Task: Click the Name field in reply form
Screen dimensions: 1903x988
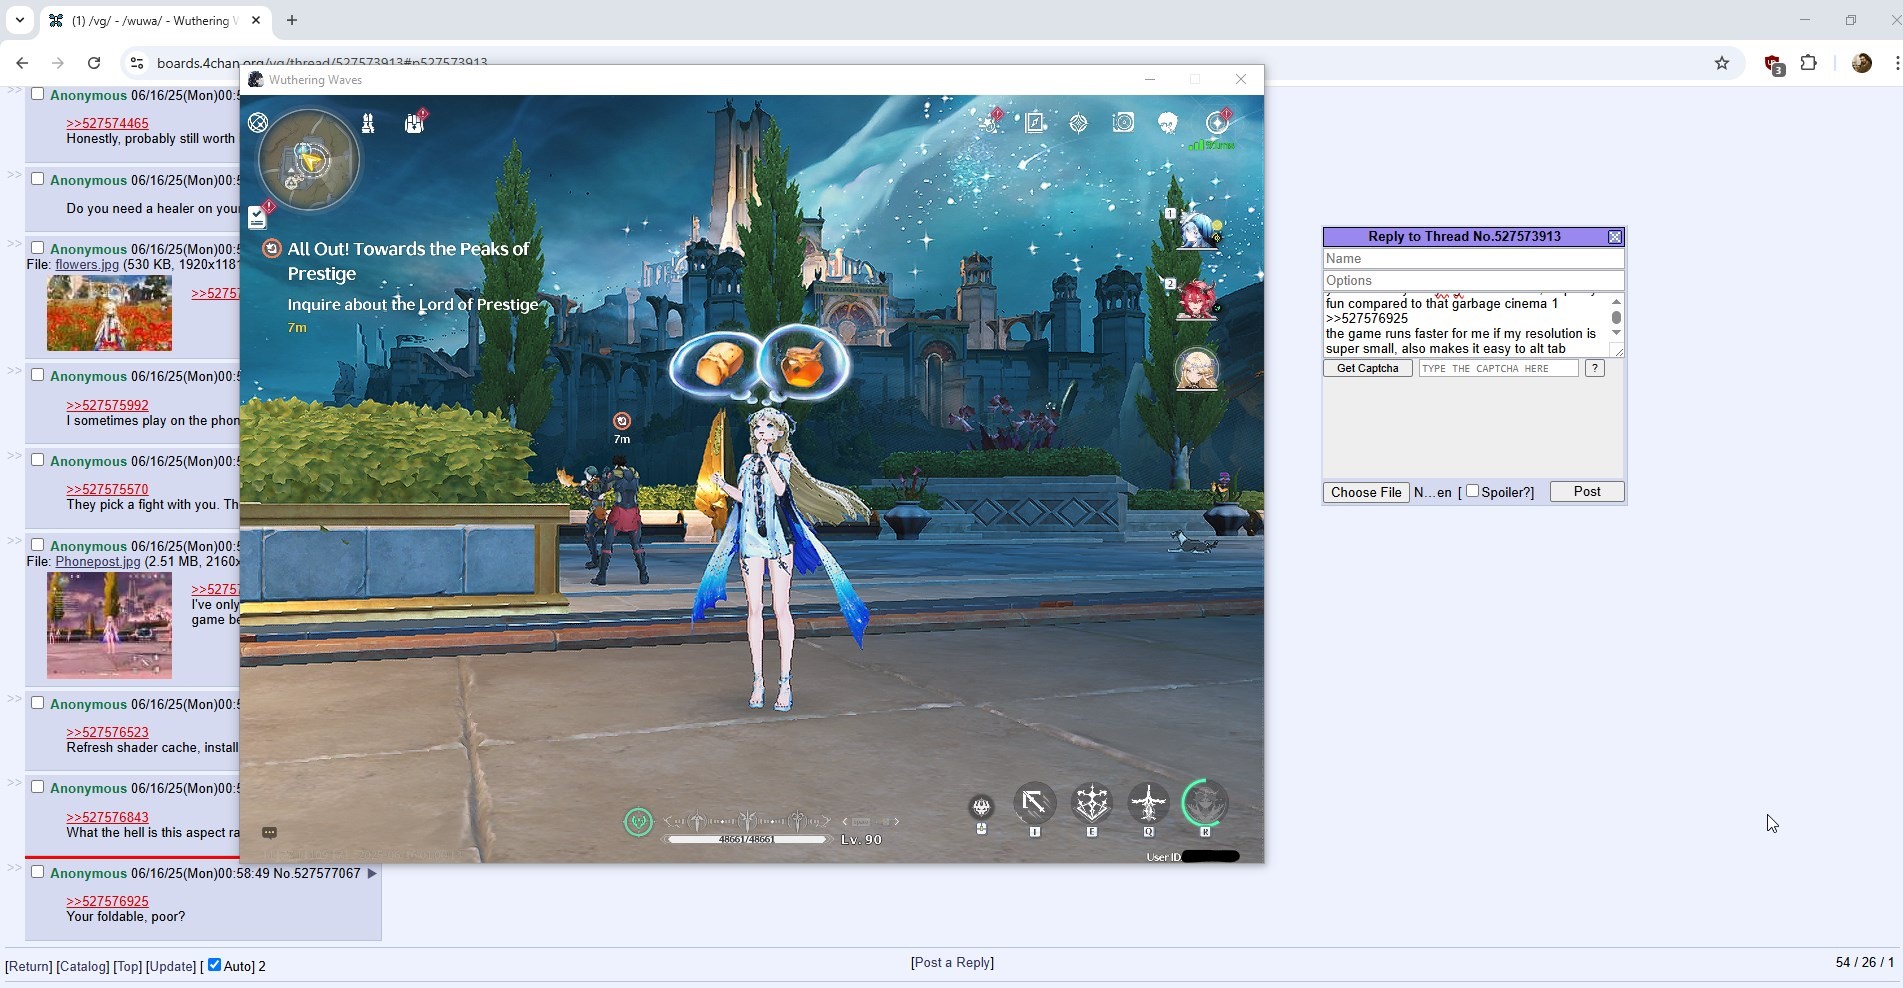Action: 1473,258
